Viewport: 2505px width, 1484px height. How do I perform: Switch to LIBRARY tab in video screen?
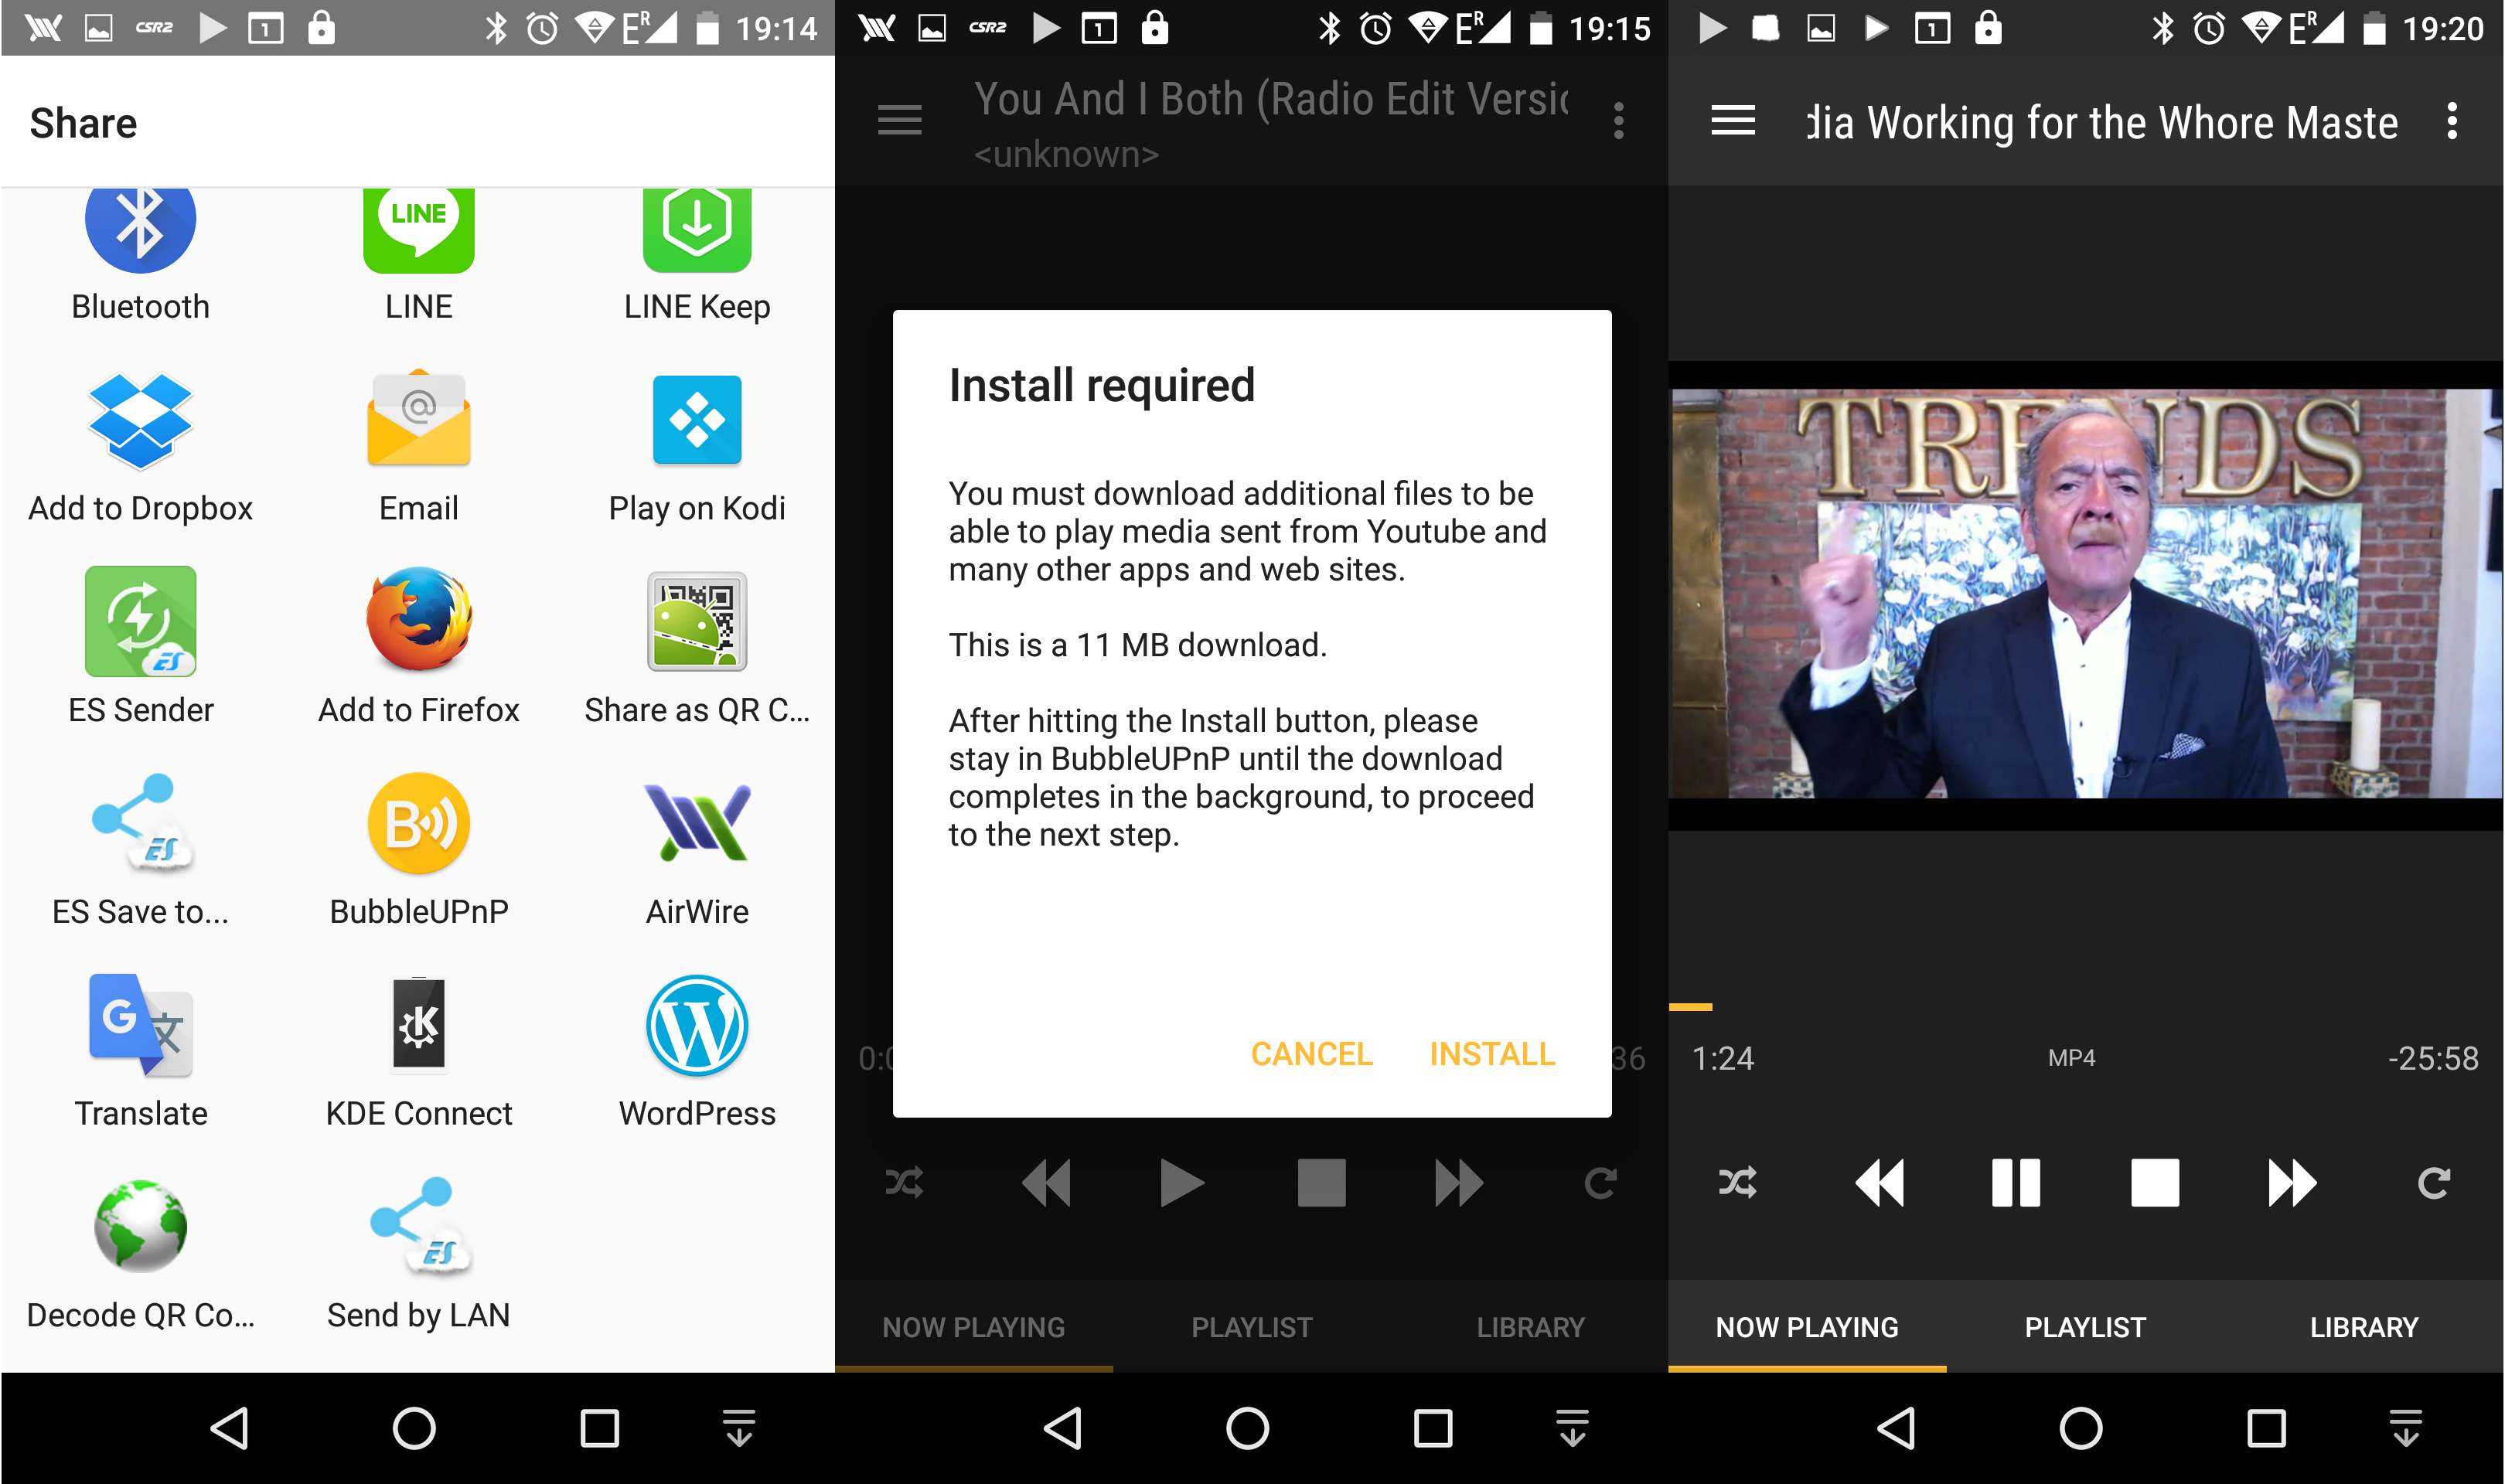tap(2364, 1327)
